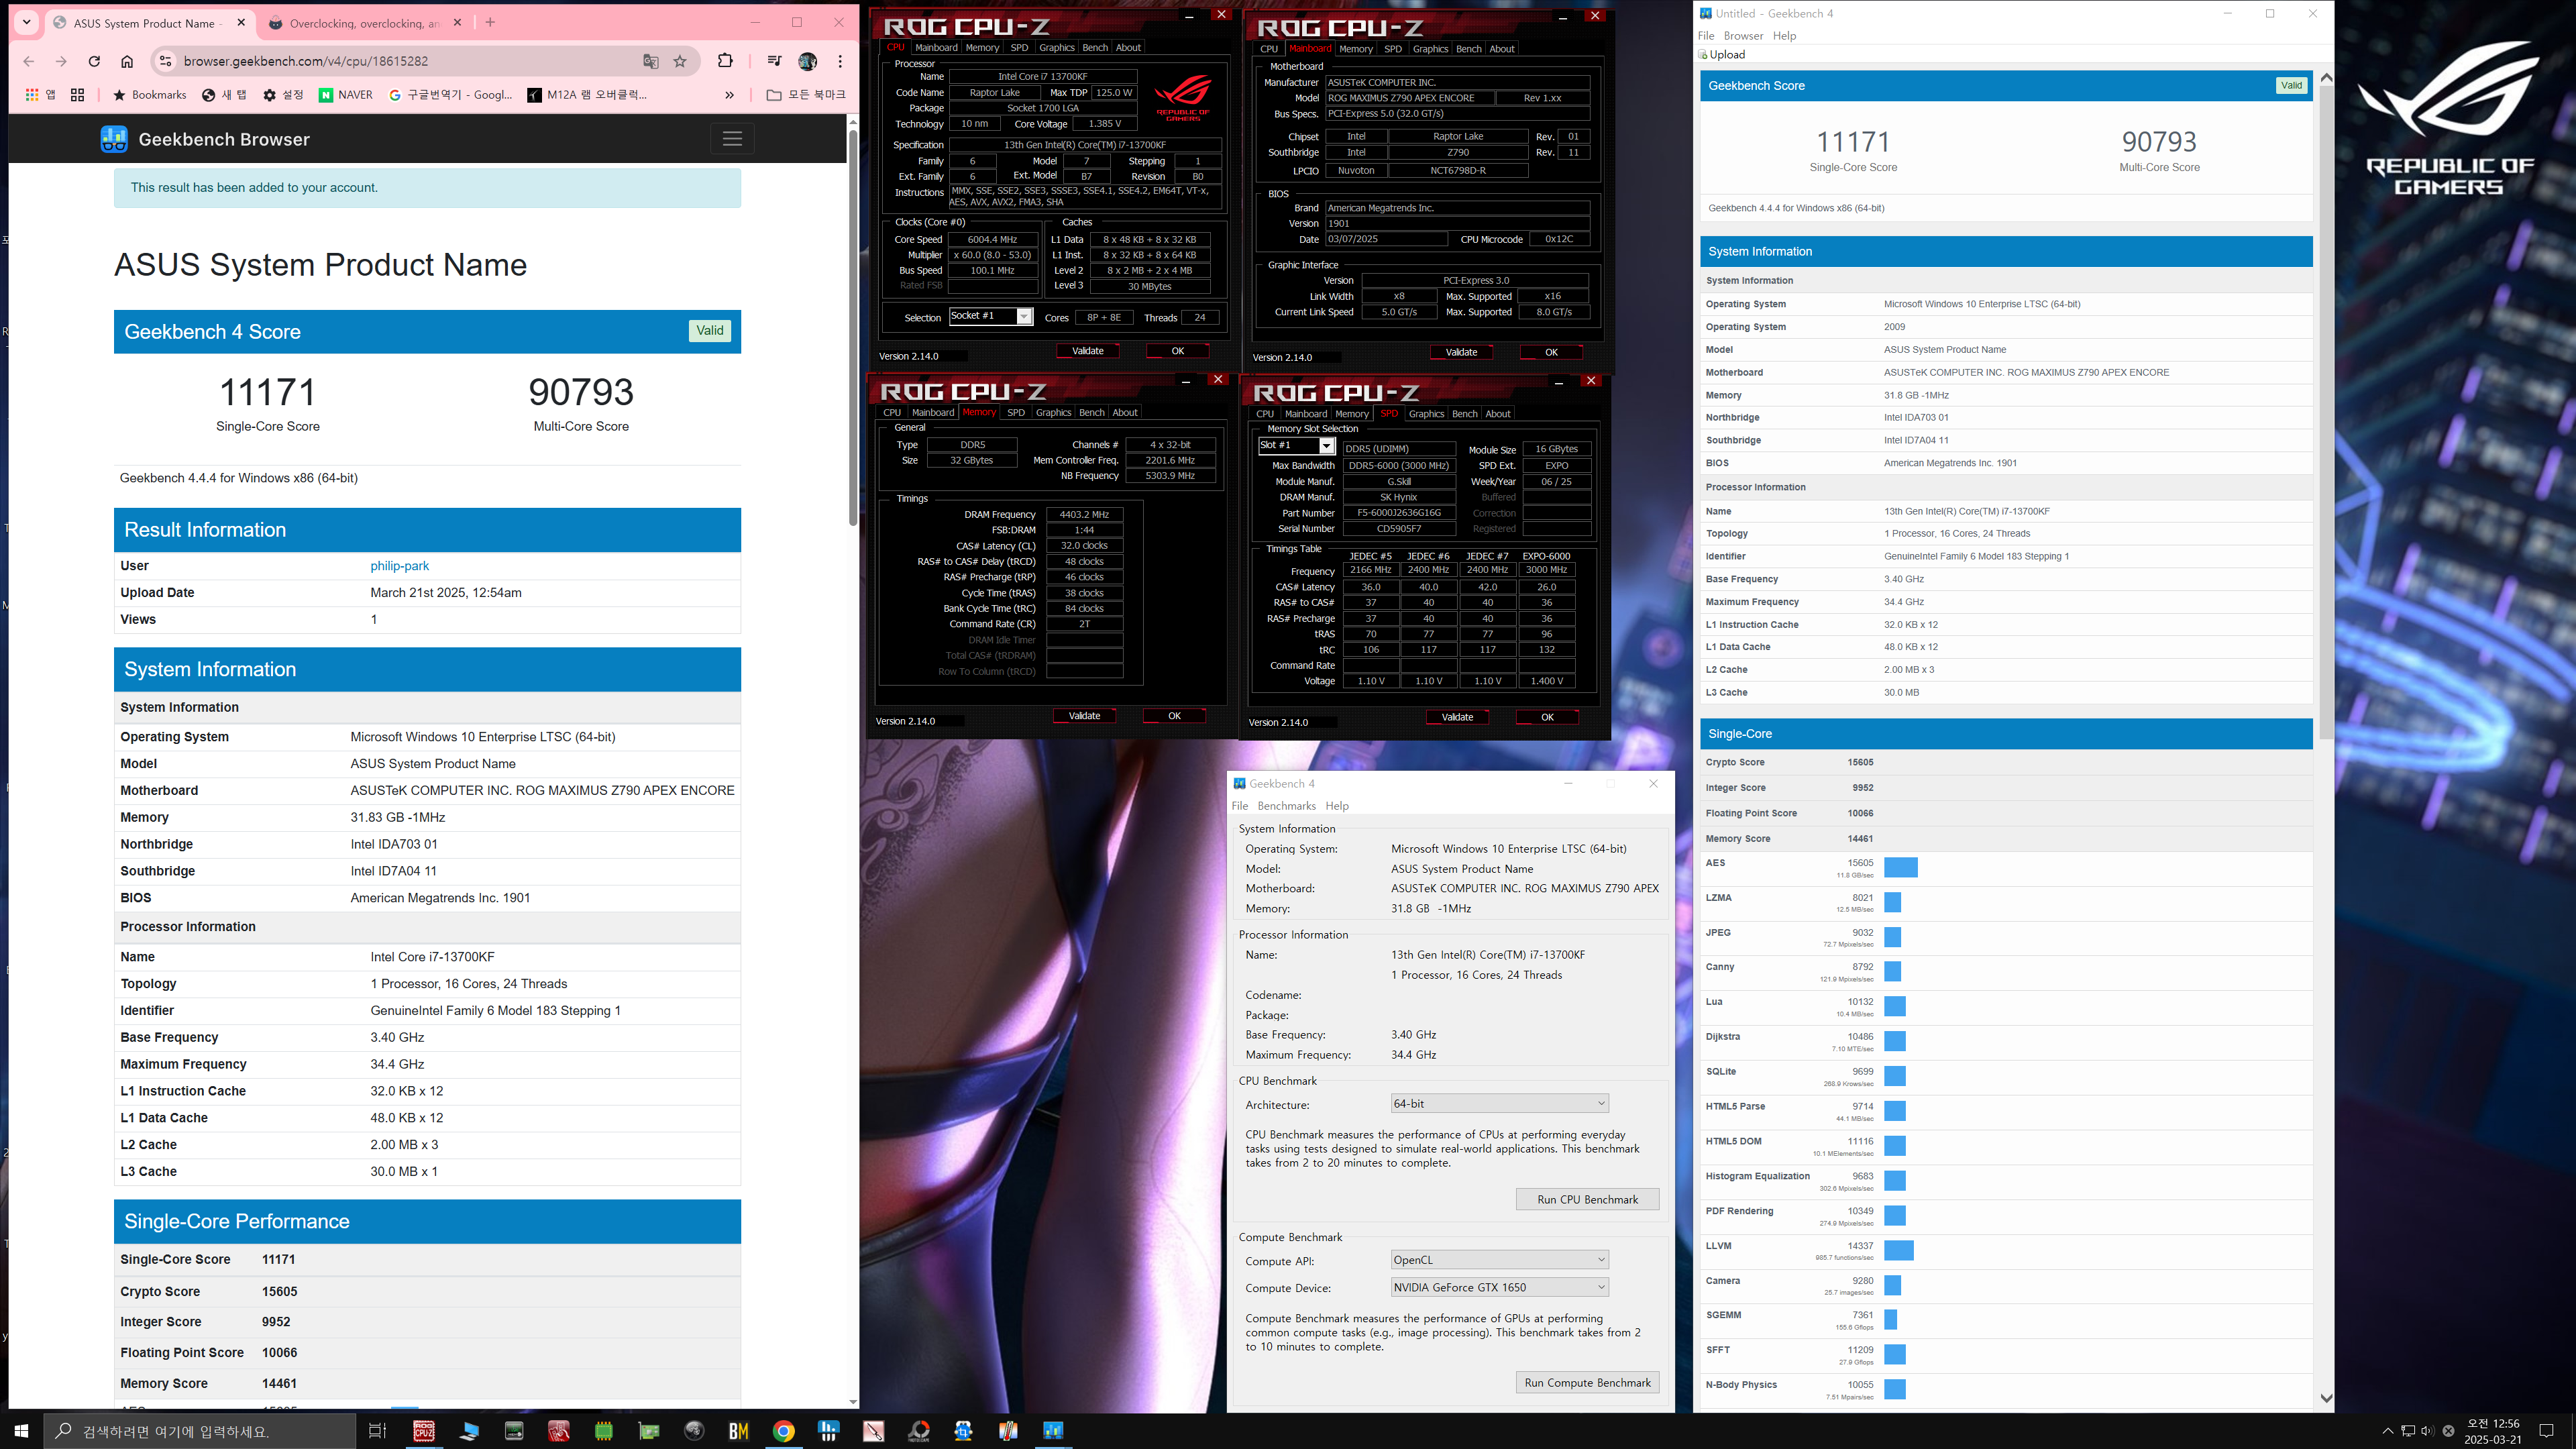Open Windows Start menu
The height and width of the screenshot is (1449, 2576).
pyautogui.click(x=21, y=1431)
